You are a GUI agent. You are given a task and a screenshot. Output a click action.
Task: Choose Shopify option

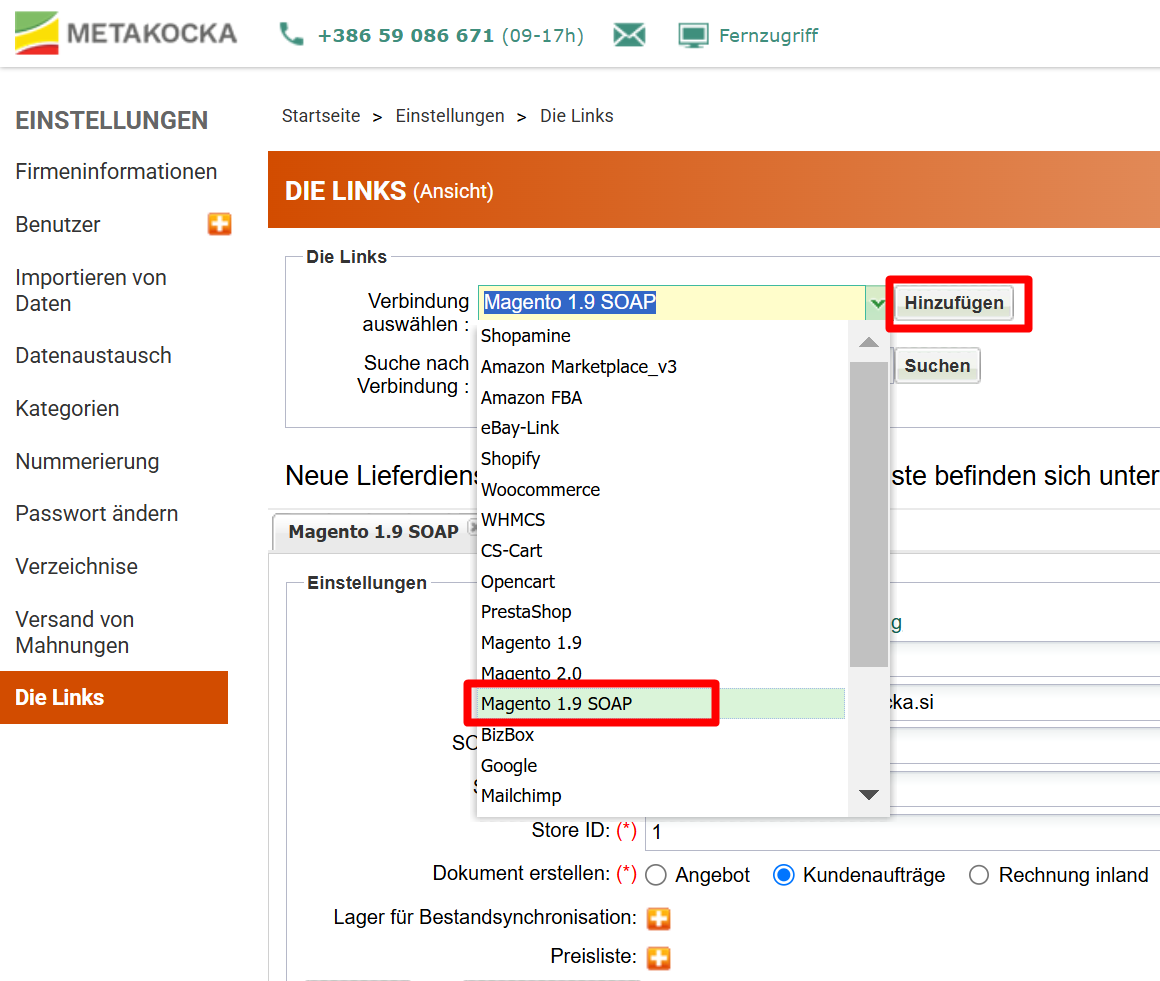[x=661, y=459]
